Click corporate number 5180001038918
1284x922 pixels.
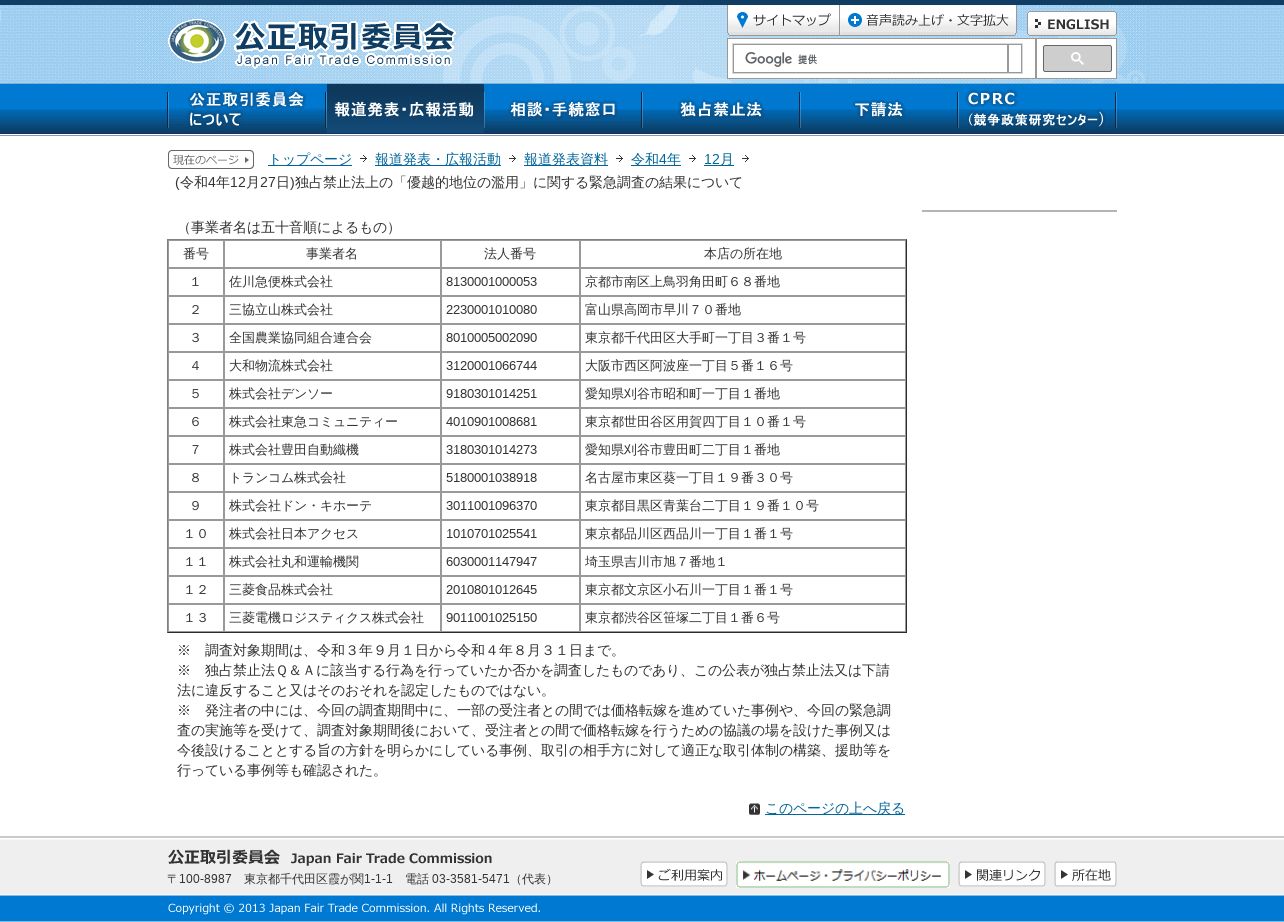(491, 478)
